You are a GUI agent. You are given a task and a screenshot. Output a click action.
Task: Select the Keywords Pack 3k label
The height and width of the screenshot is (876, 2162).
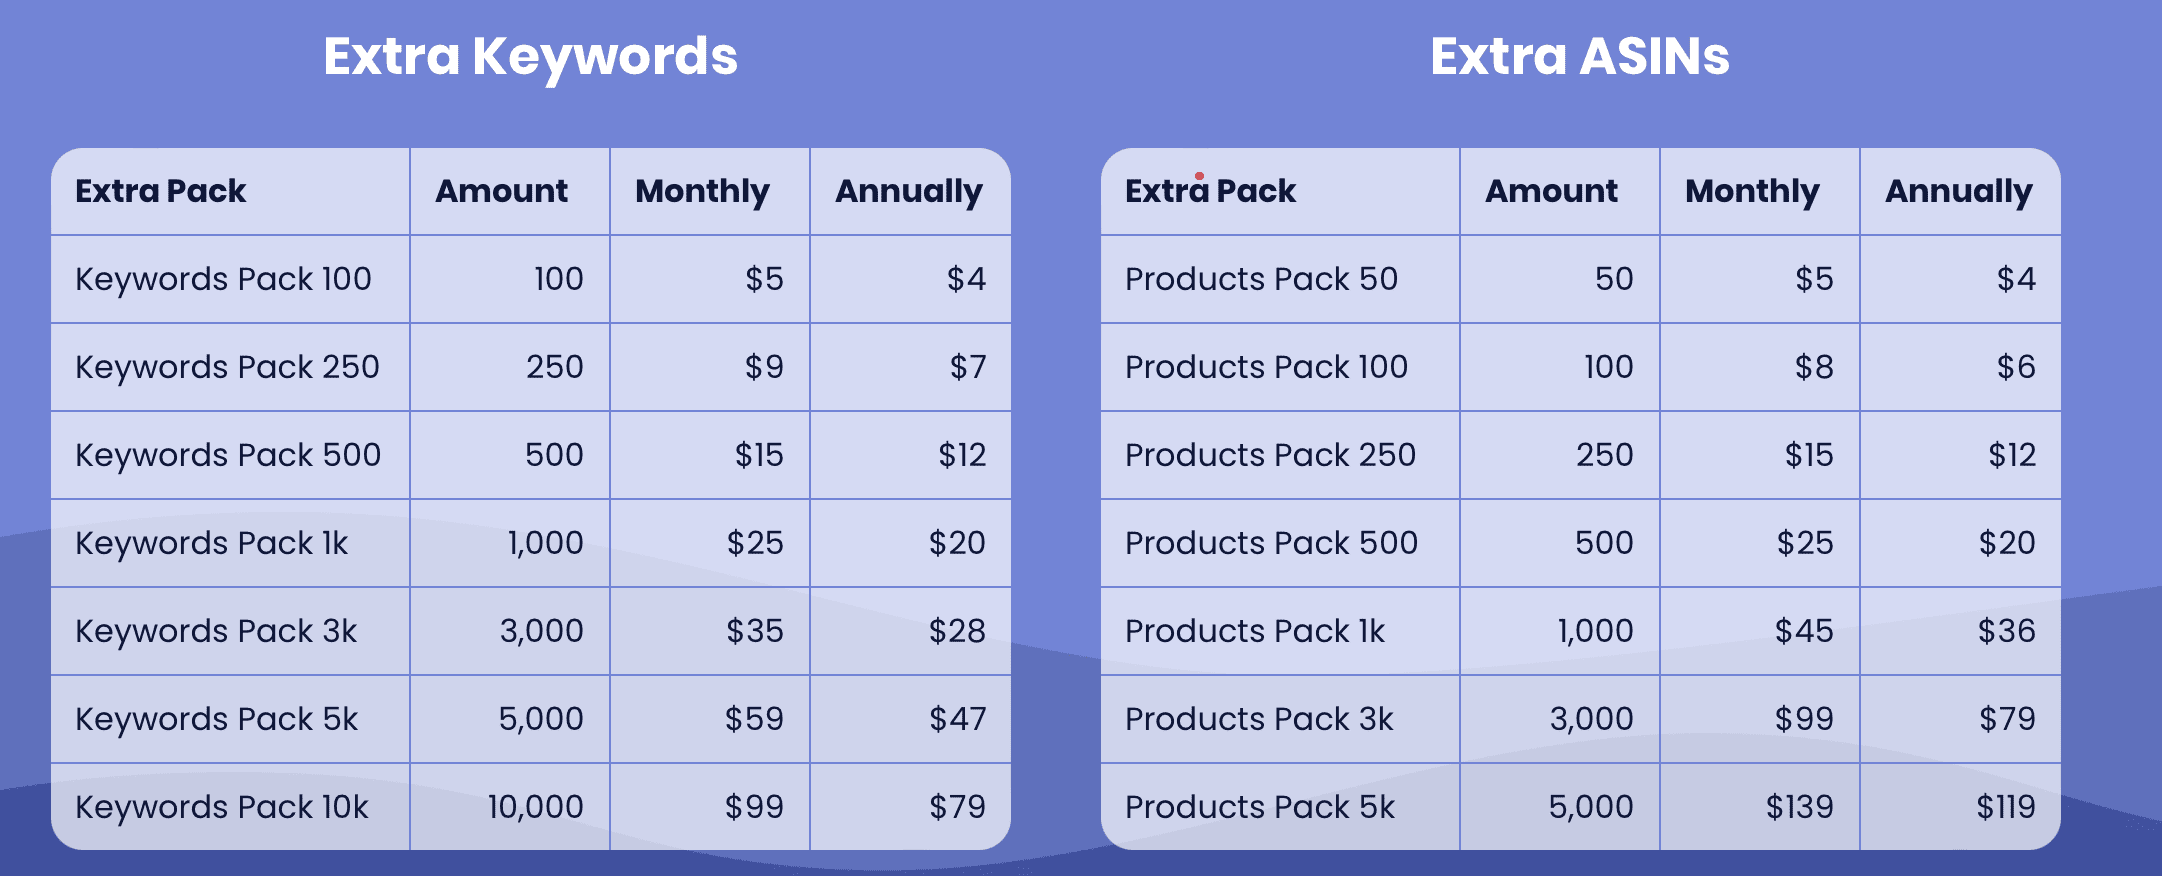coord(216,631)
